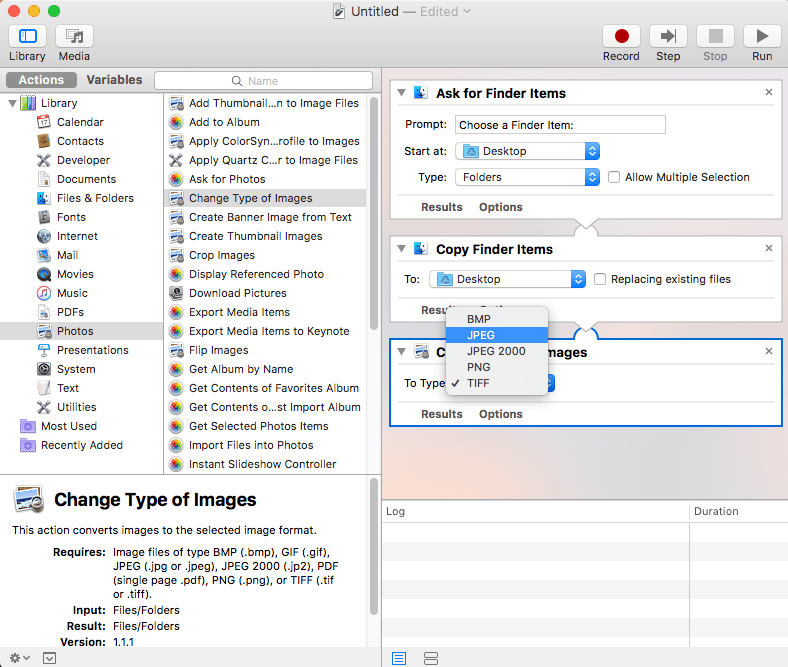This screenshot has width=788, height=667.
Task: Select Recently Added smart folder
Action: coord(81,445)
